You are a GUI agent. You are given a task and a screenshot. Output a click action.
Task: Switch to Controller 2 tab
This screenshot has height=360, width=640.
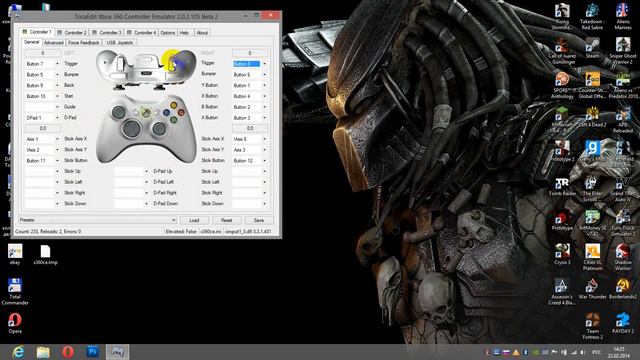click(72, 32)
